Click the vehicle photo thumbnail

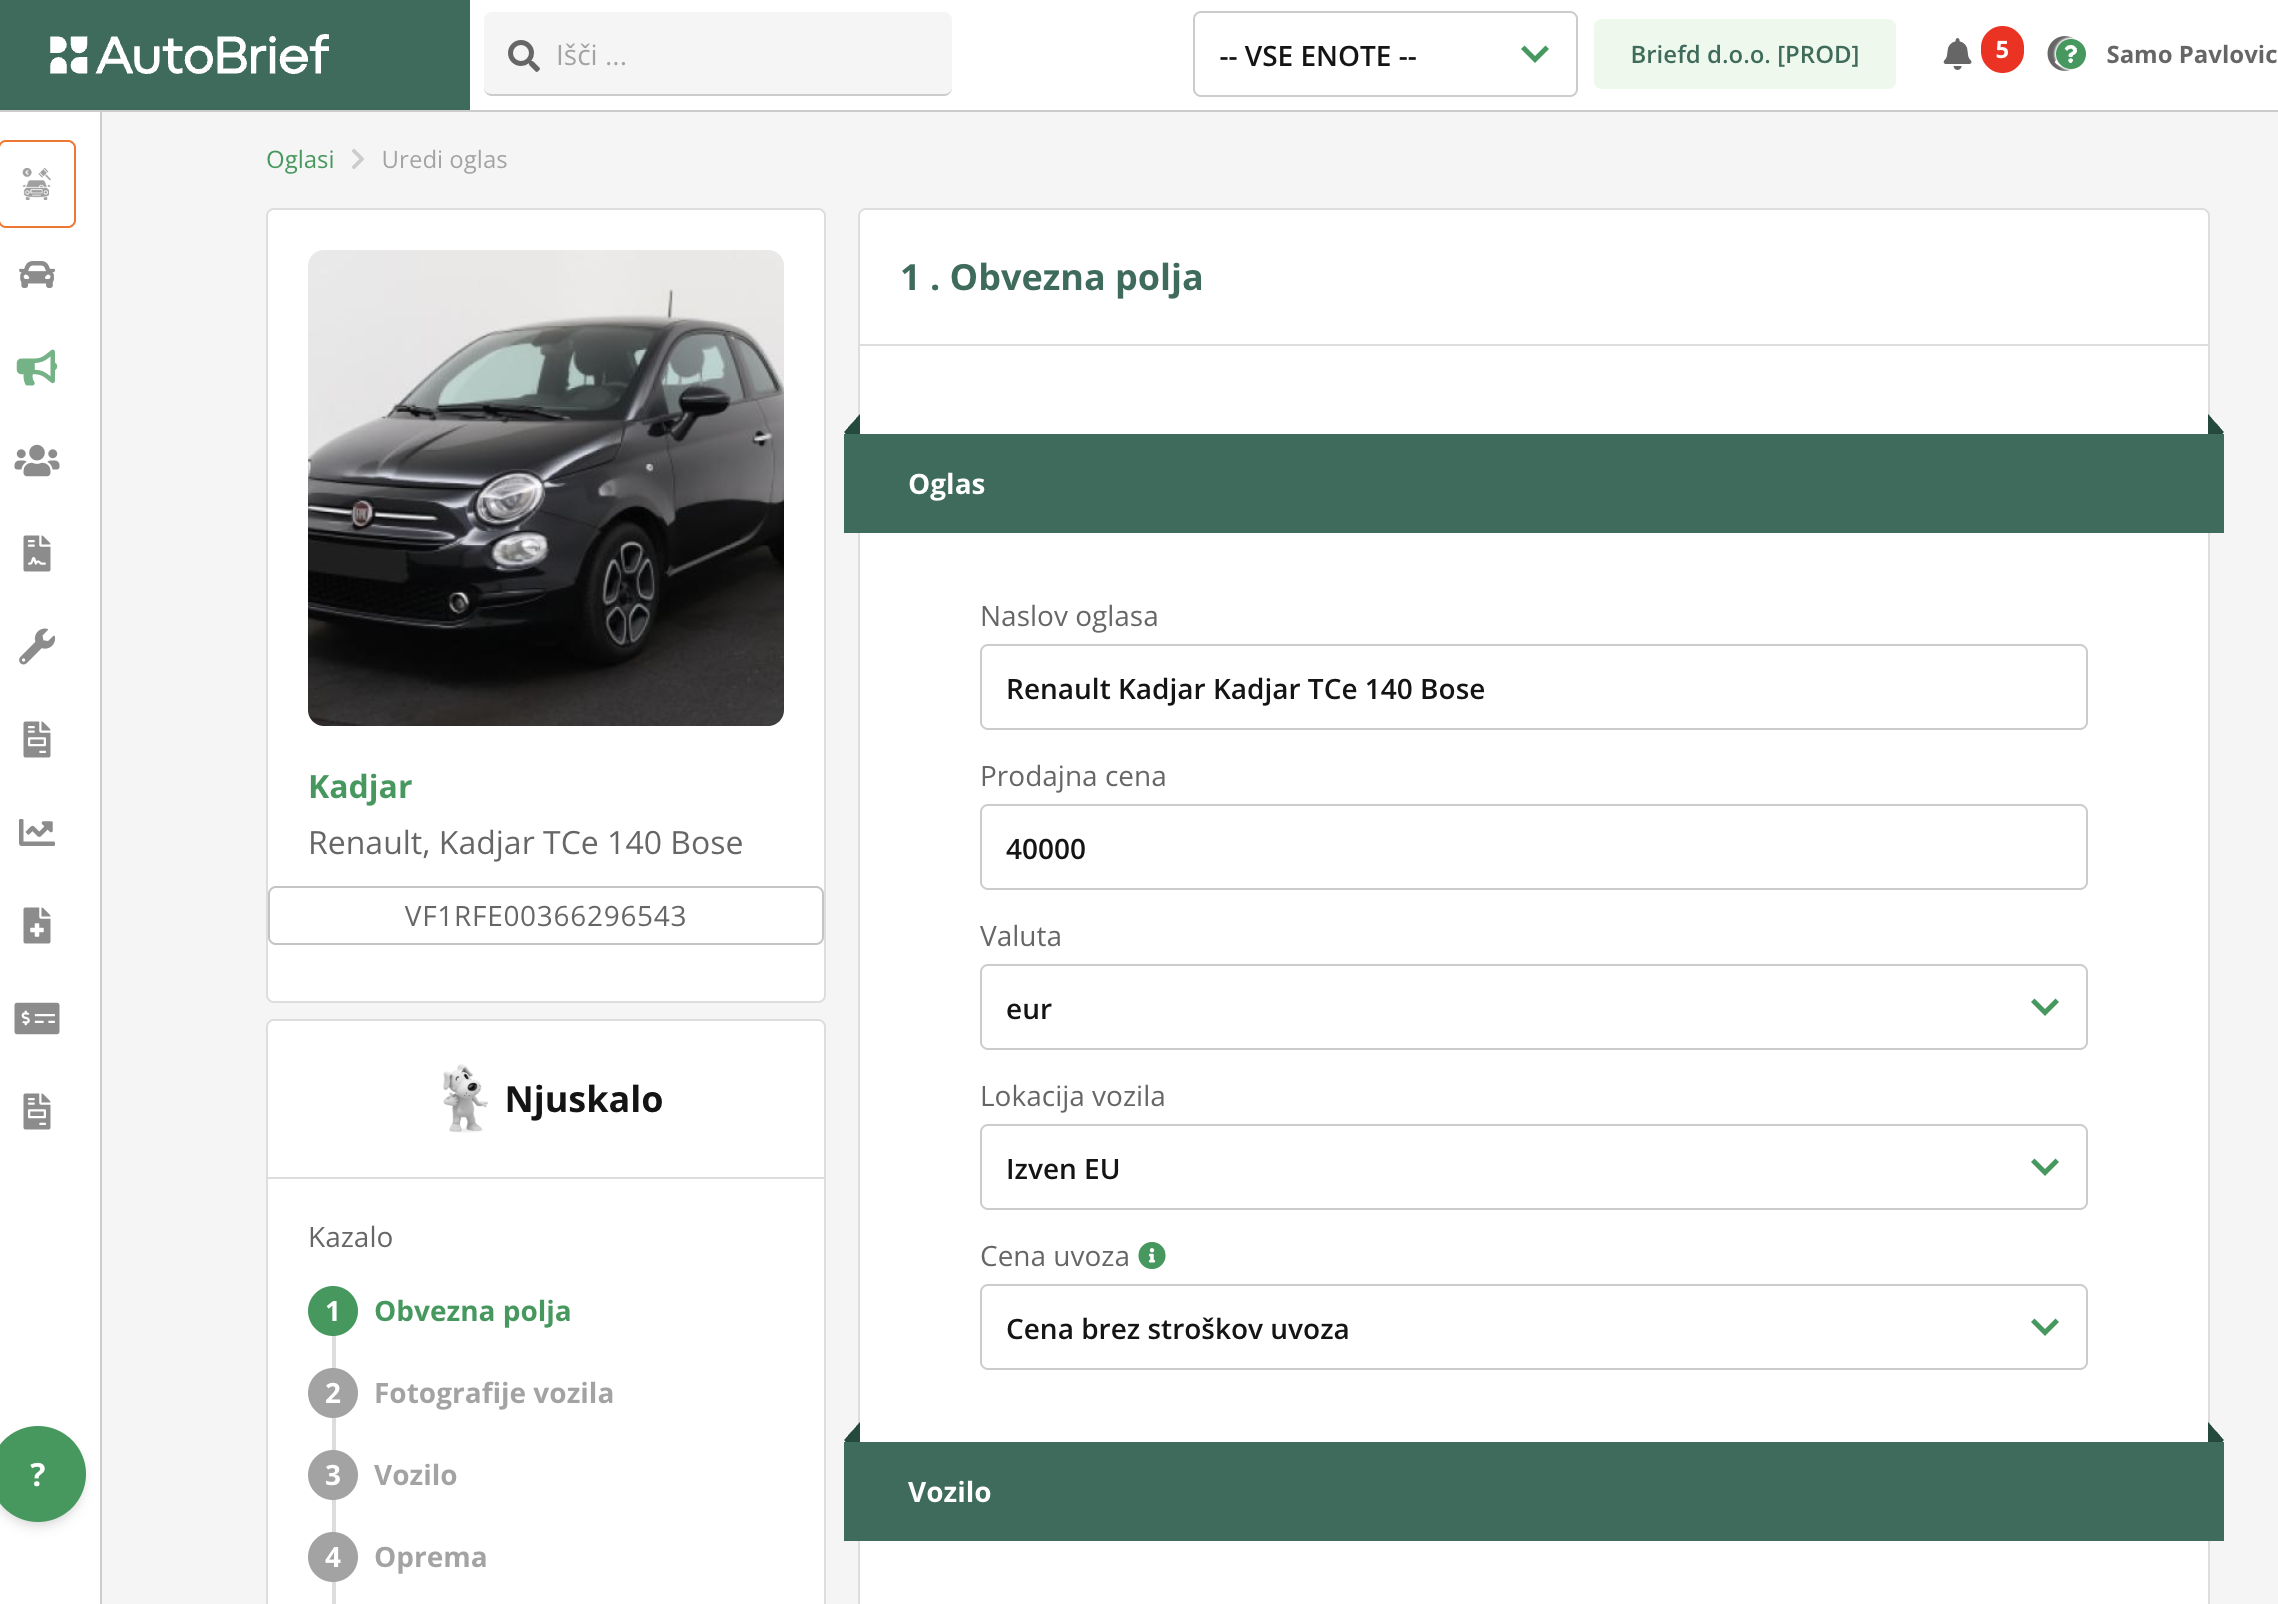(x=546, y=488)
